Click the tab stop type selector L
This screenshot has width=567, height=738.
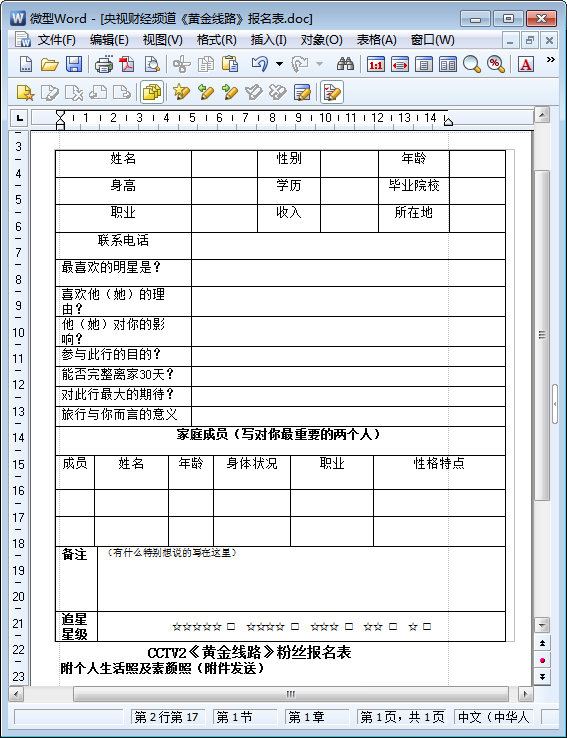[x=20, y=118]
